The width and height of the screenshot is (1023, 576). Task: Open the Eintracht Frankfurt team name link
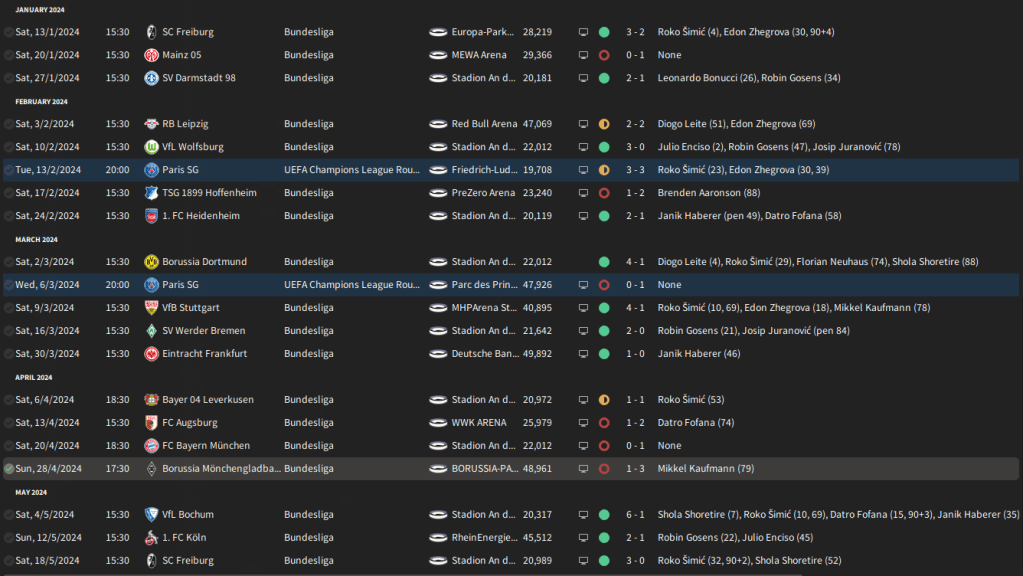(x=204, y=354)
